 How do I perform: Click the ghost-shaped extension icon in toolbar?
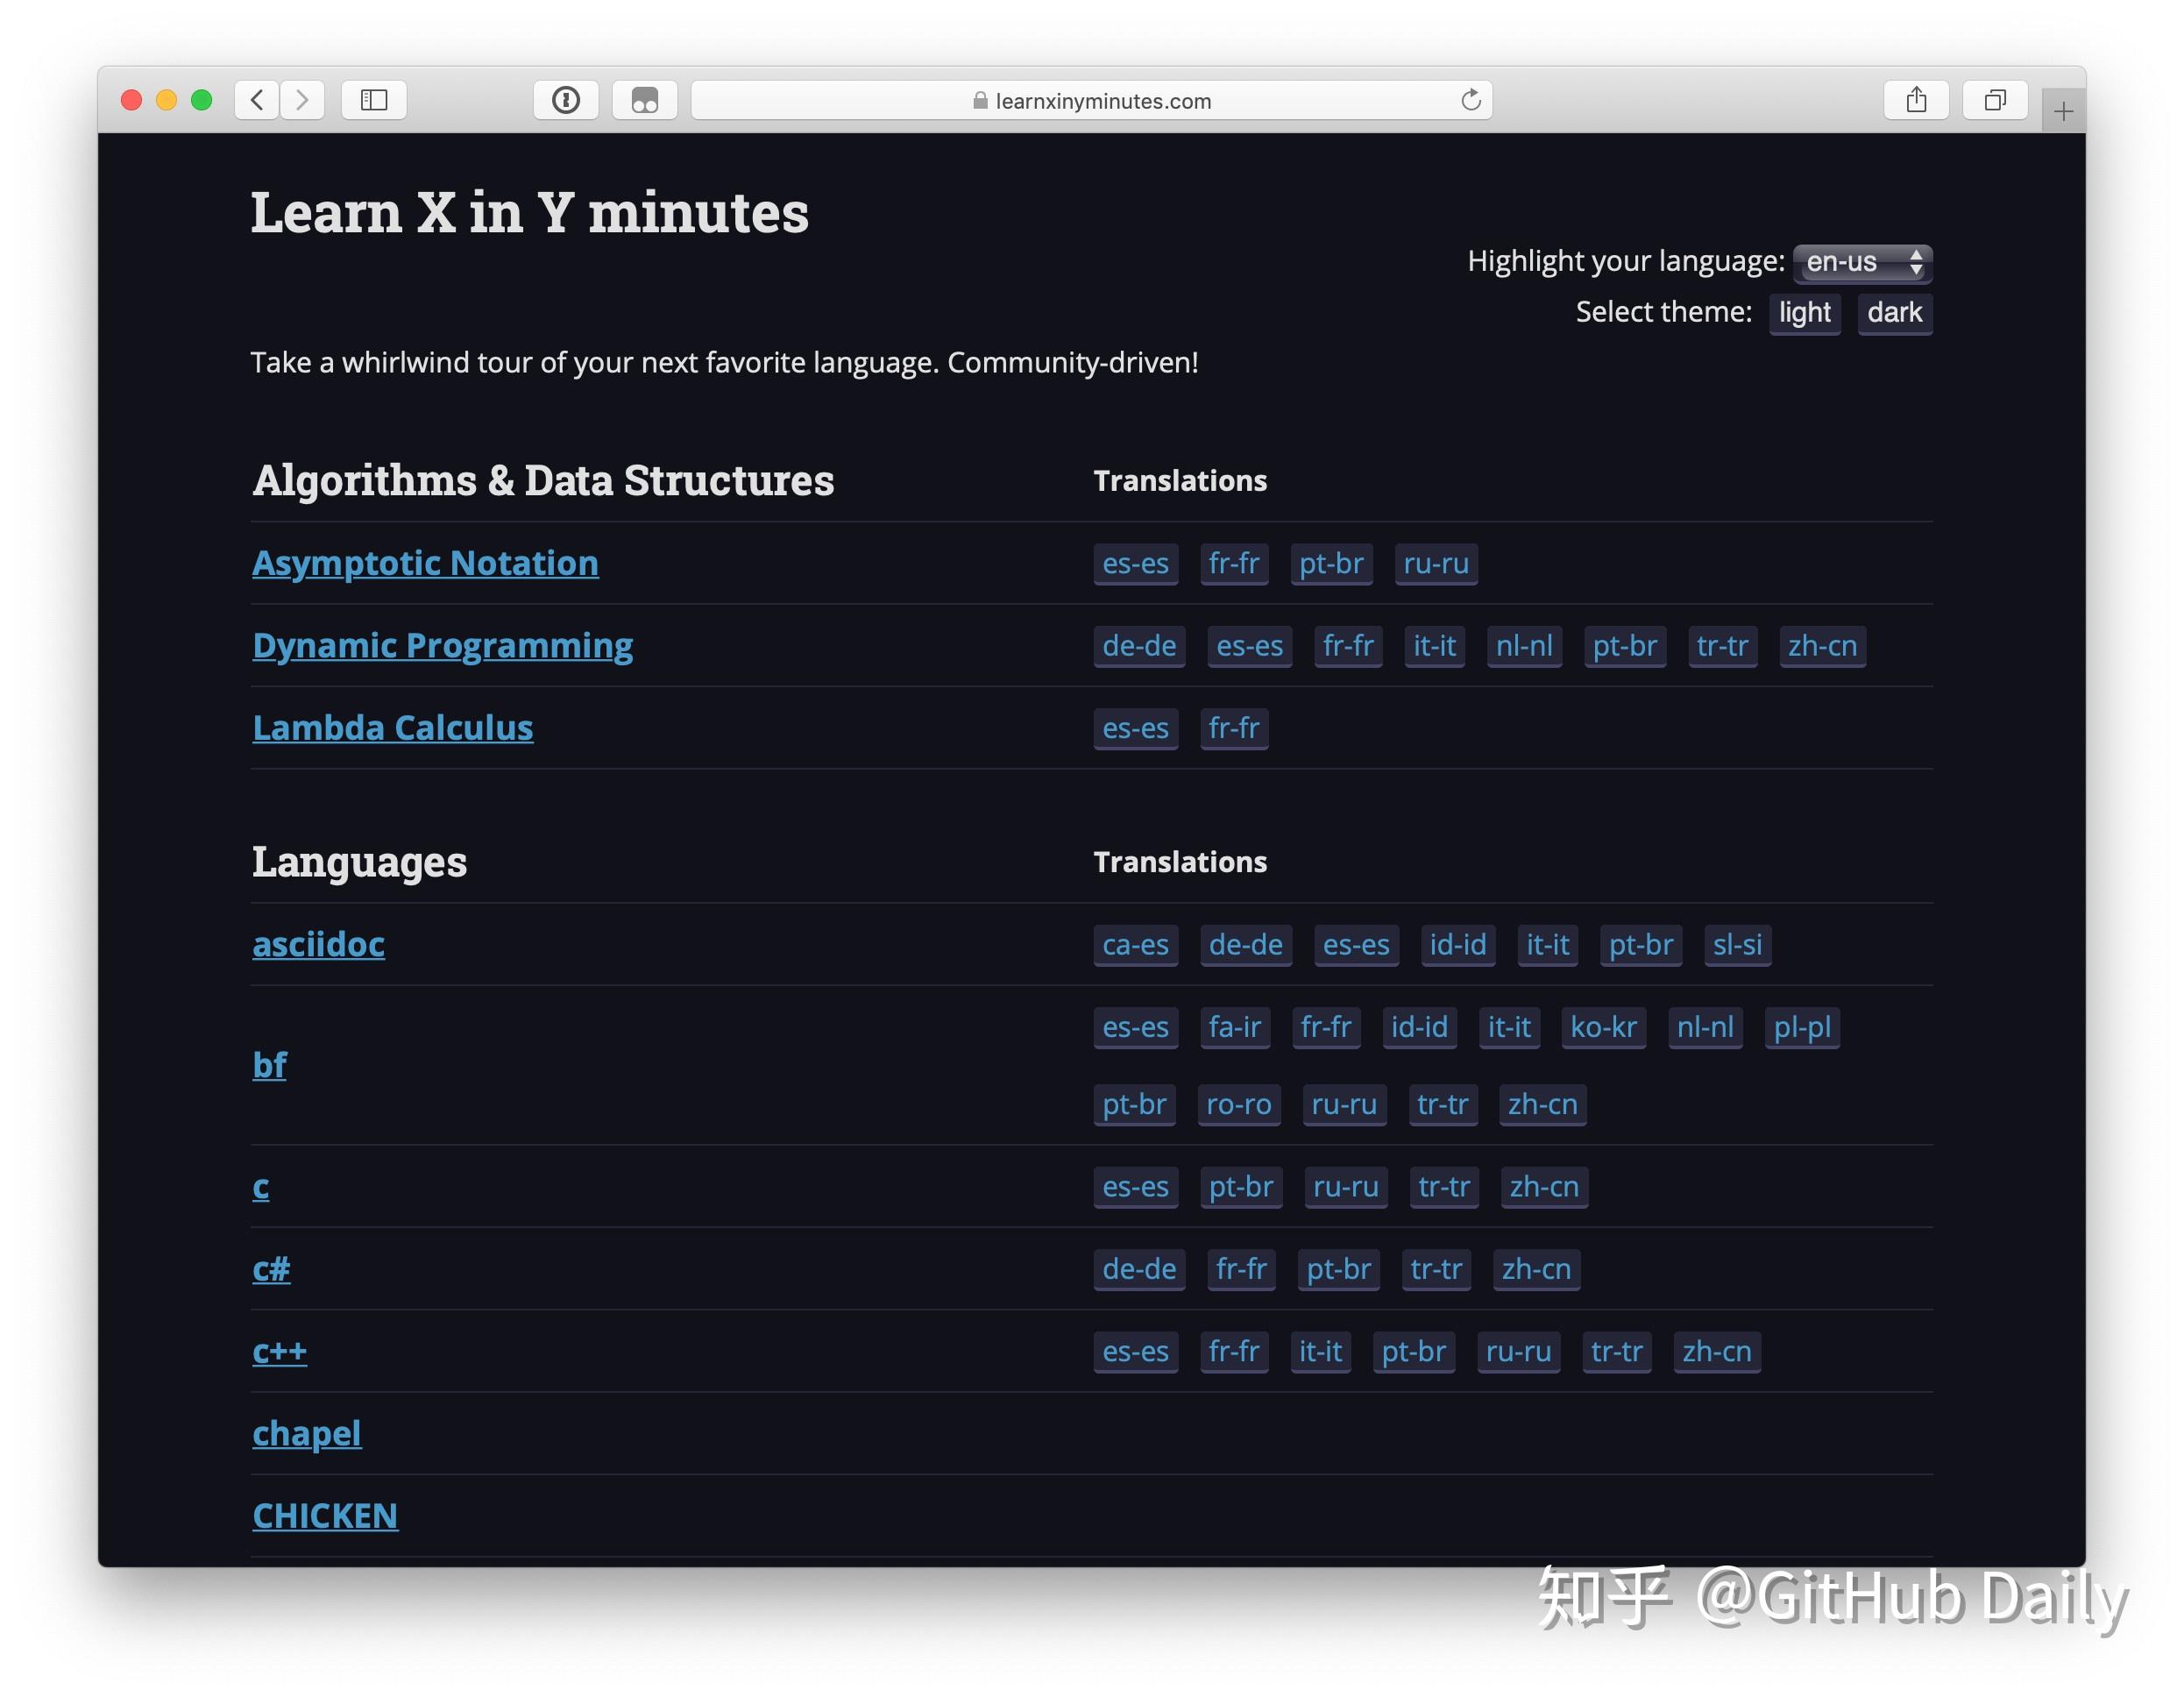tap(645, 100)
